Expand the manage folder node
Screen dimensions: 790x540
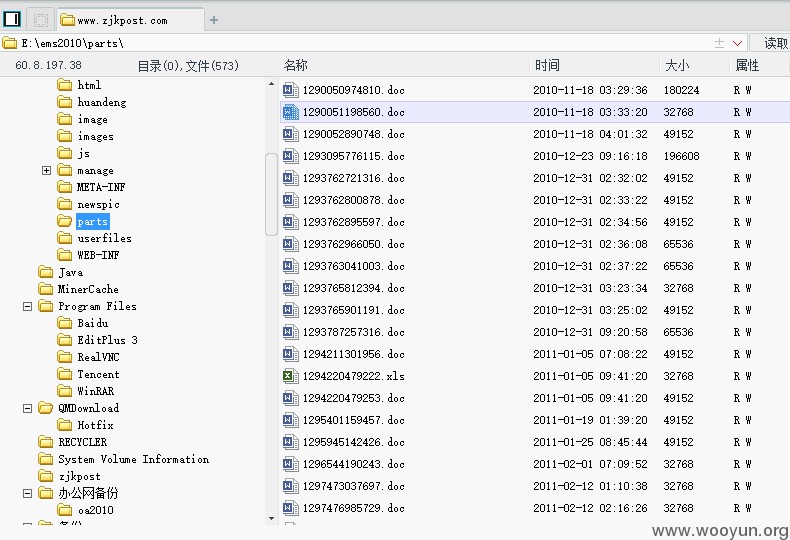click(46, 170)
